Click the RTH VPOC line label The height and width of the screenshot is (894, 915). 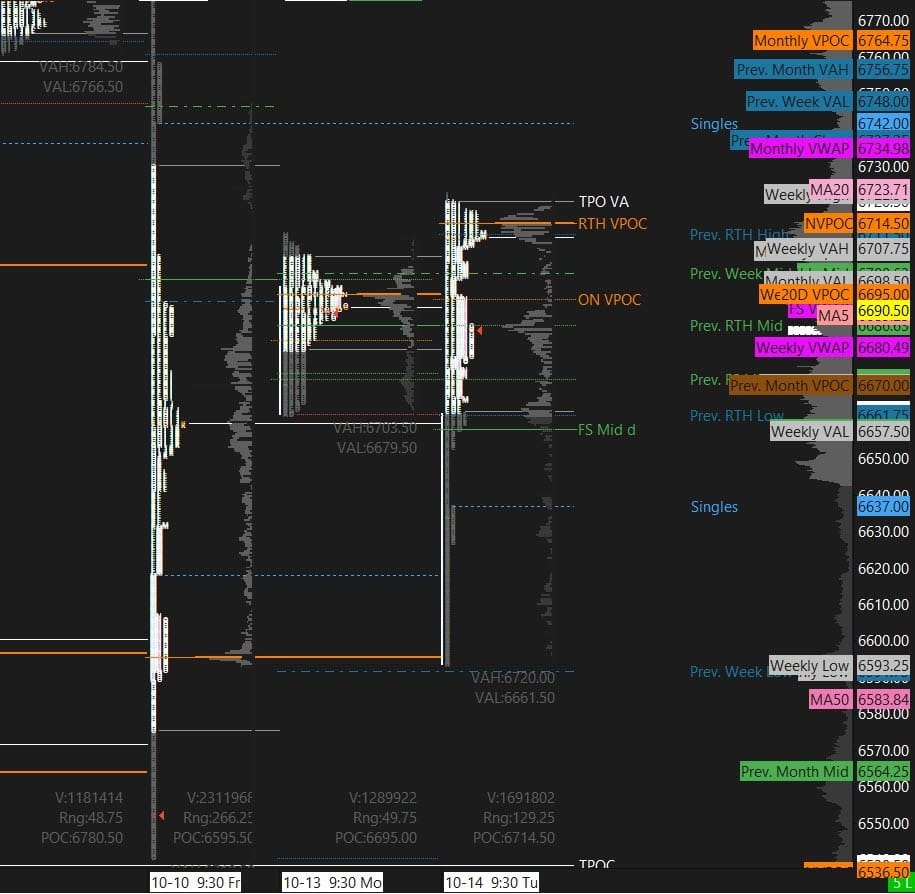pyautogui.click(x=612, y=223)
